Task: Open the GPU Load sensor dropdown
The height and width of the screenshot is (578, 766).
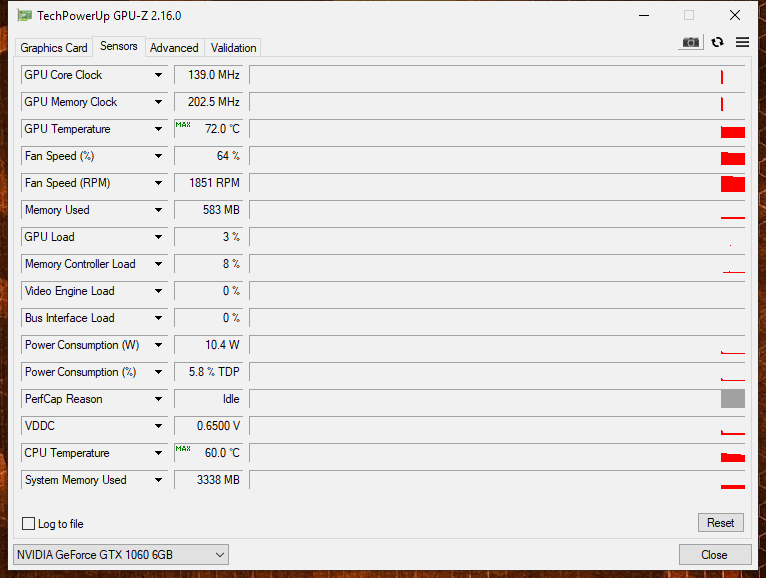Action: 158,237
